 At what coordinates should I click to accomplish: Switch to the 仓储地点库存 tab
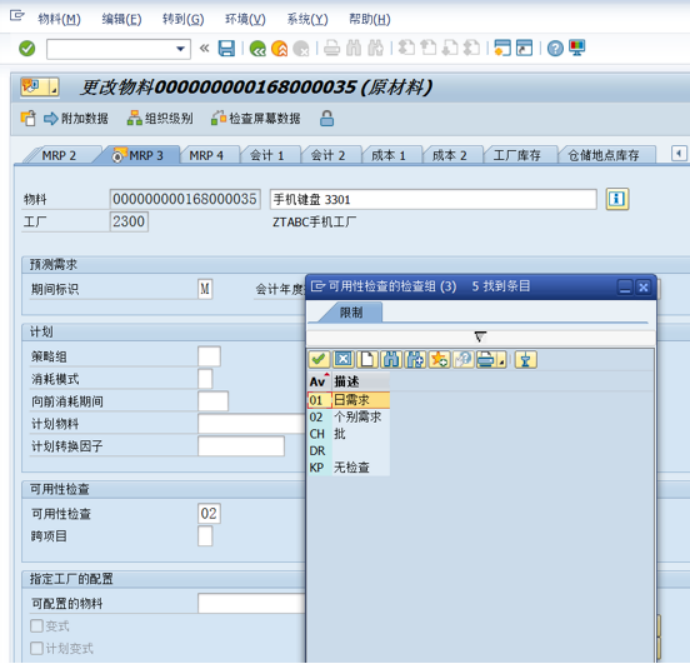pos(604,156)
